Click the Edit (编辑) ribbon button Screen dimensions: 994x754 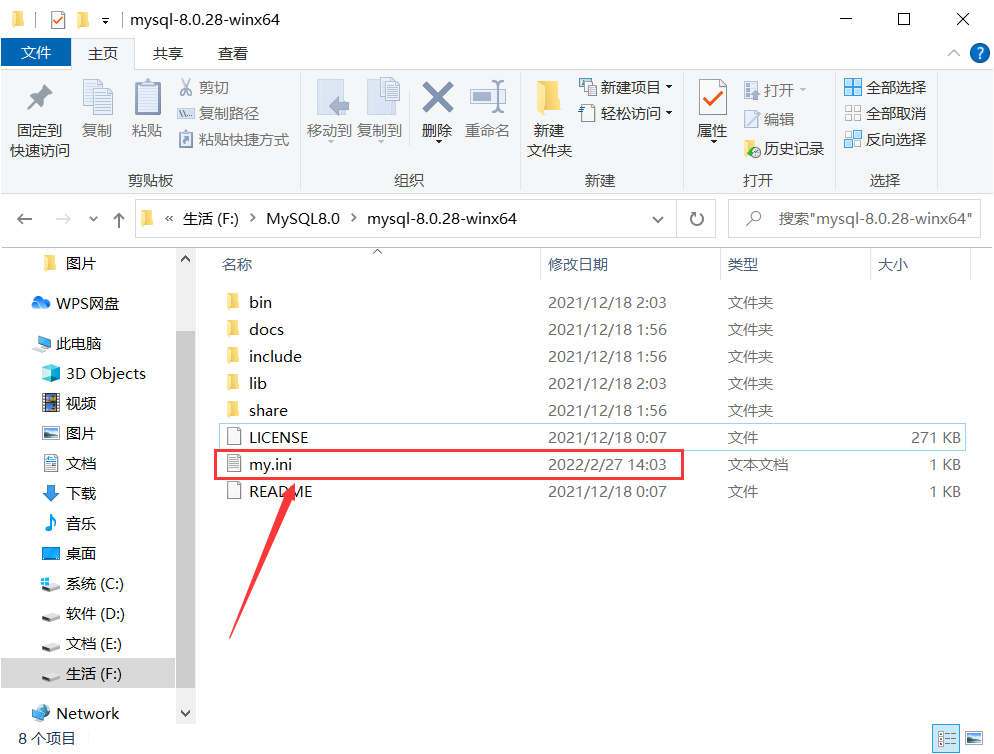pos(769,119)
